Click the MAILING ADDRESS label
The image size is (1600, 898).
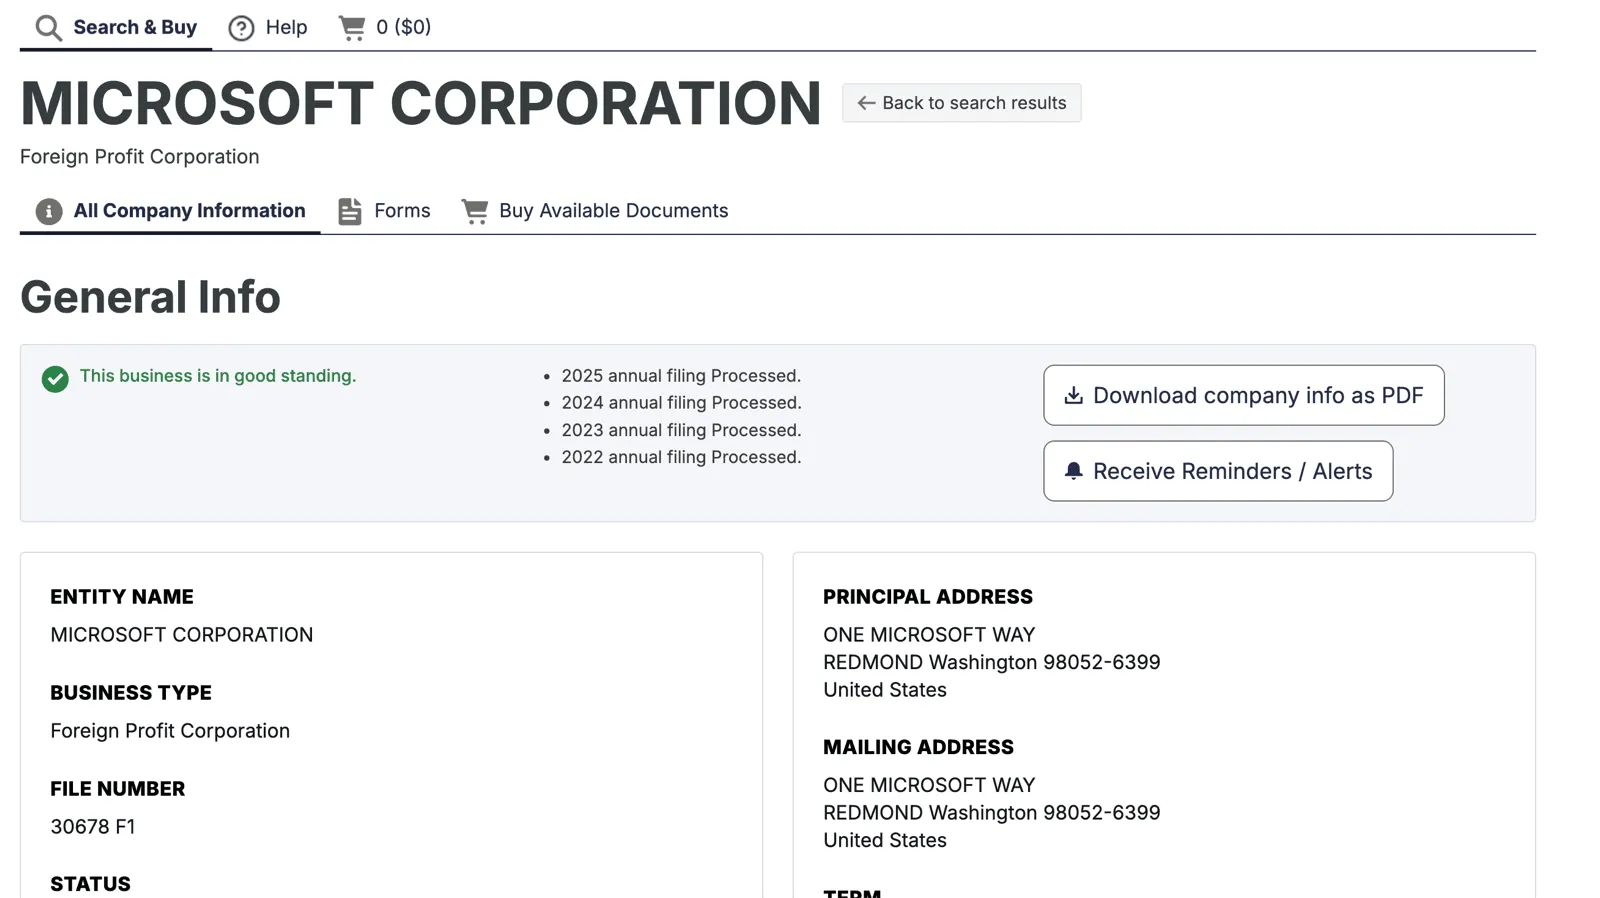[x=918, y=748]
